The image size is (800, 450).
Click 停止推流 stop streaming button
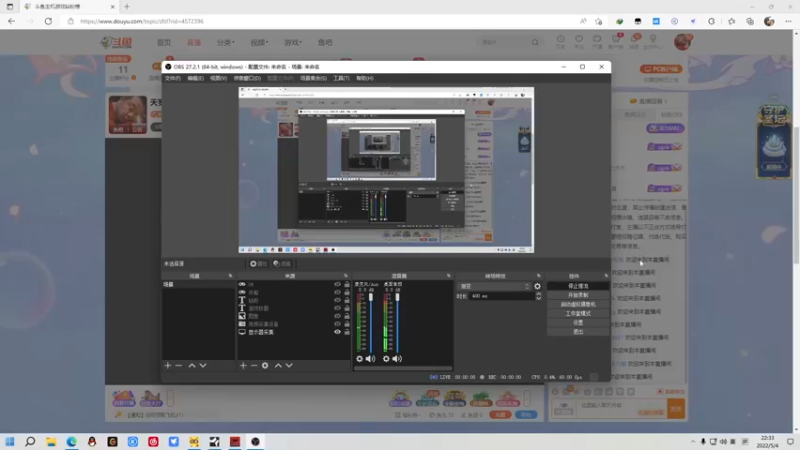(578, 286)
